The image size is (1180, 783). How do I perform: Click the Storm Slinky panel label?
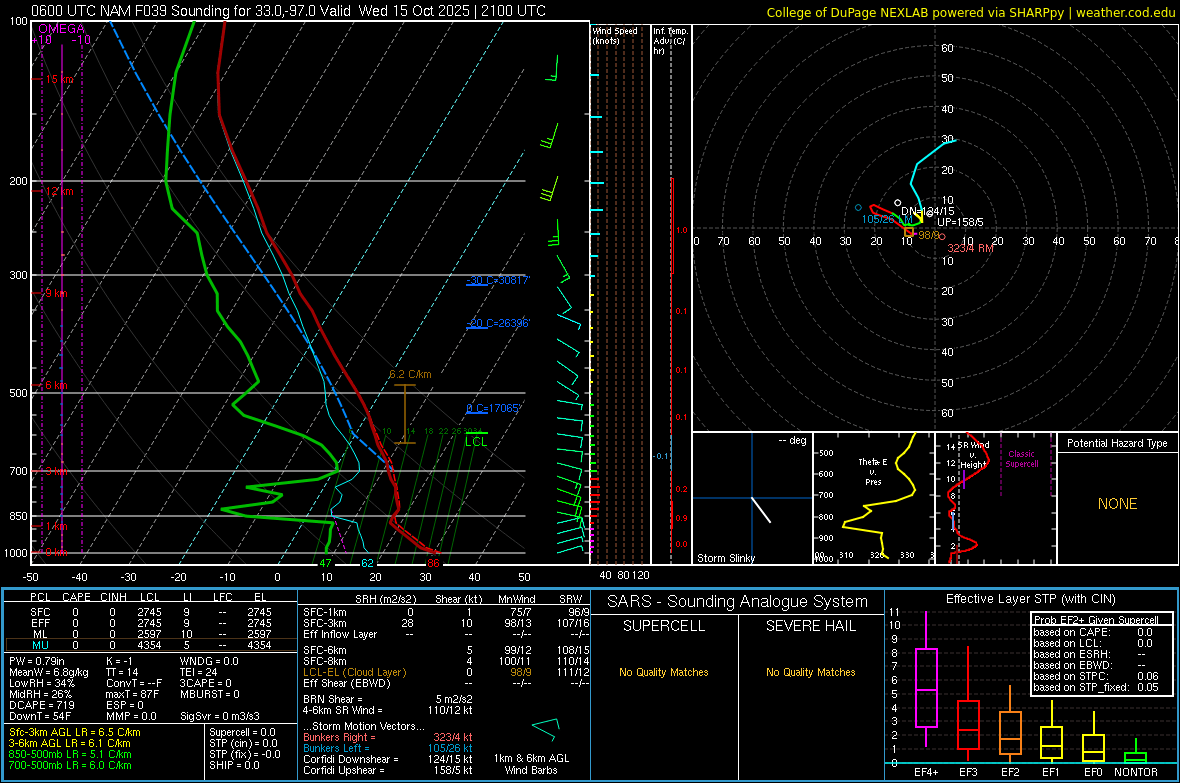click(725, 558)
